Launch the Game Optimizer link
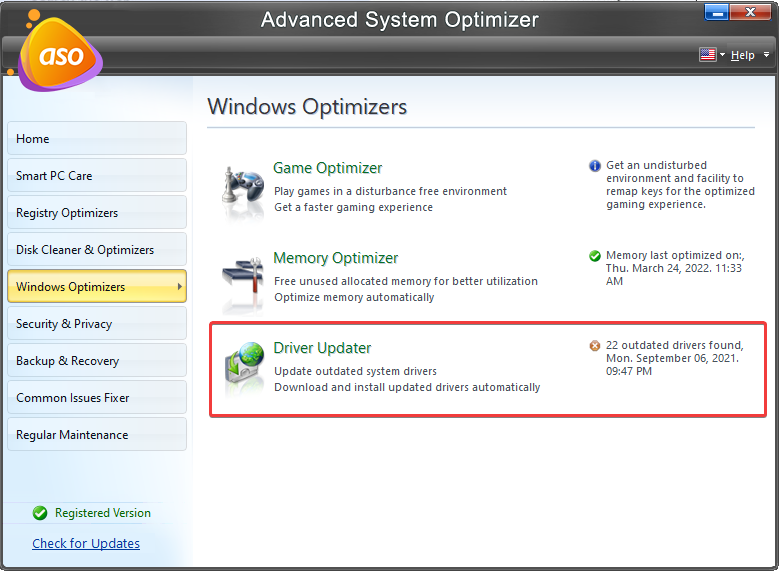This screenshot has height=571, width=781. tap(328, 168)
